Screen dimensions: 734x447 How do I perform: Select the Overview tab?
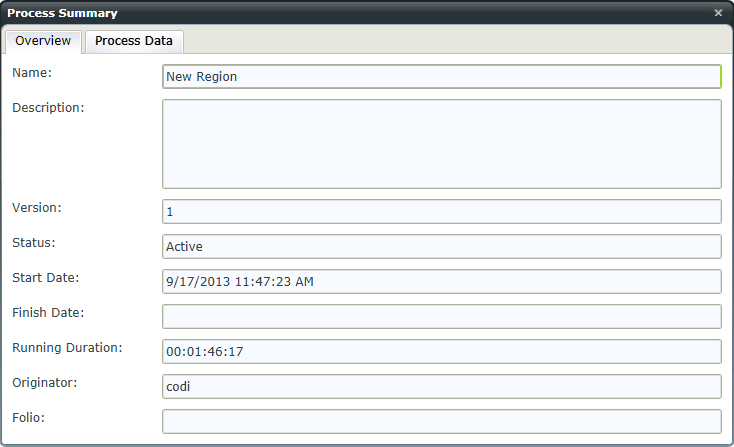coord(43,41)
